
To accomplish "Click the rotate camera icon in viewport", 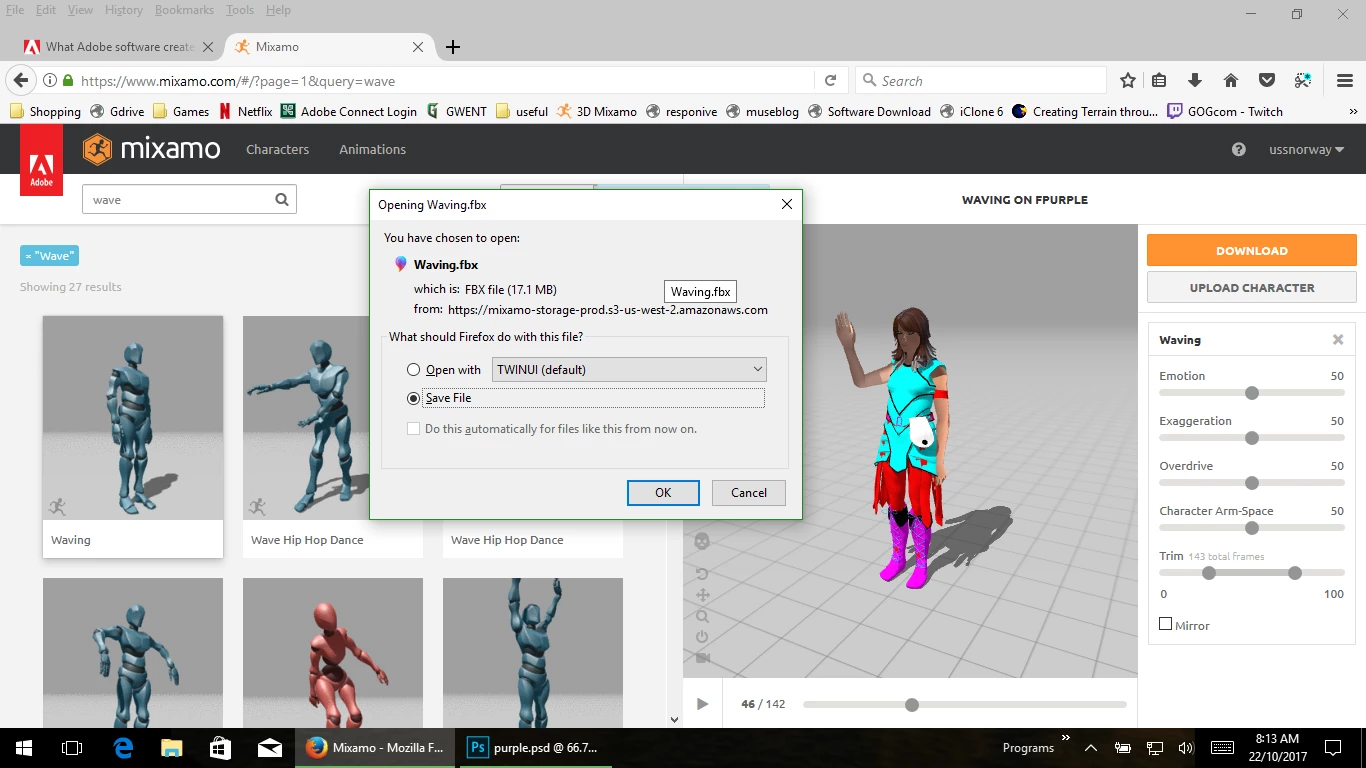I will pos(702,574).
